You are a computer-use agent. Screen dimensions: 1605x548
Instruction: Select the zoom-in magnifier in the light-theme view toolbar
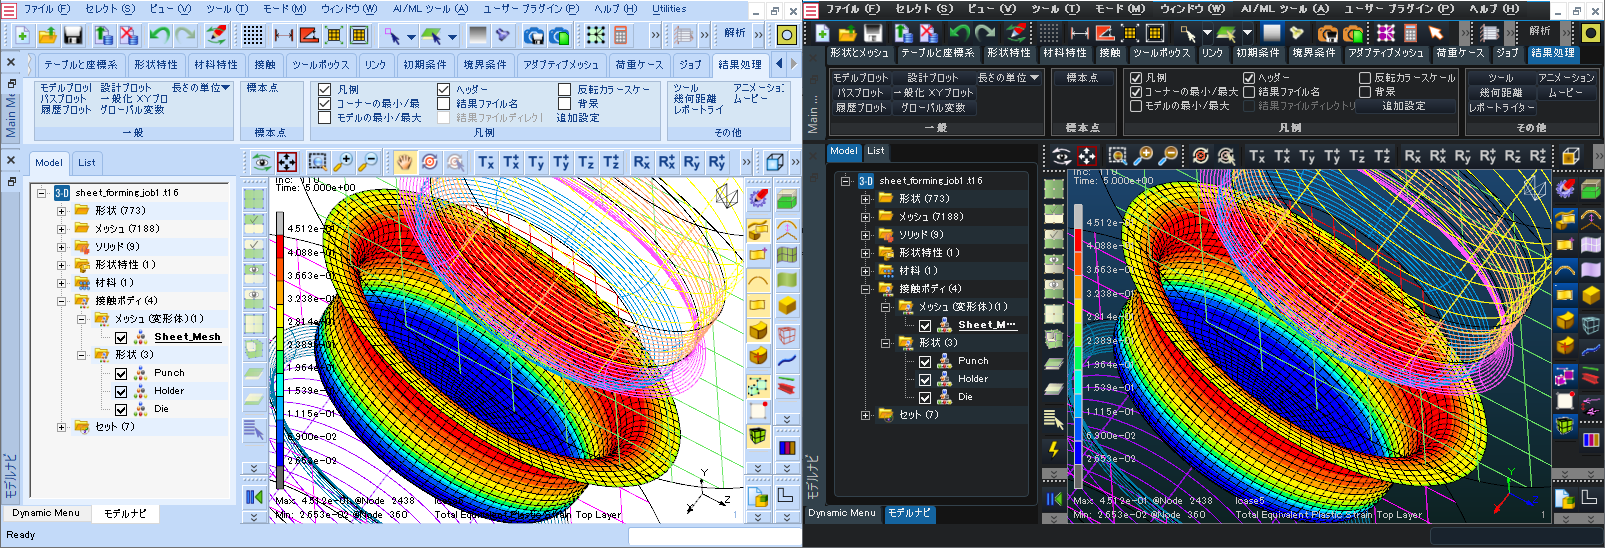pyautogui.click(x=343, y=161)
